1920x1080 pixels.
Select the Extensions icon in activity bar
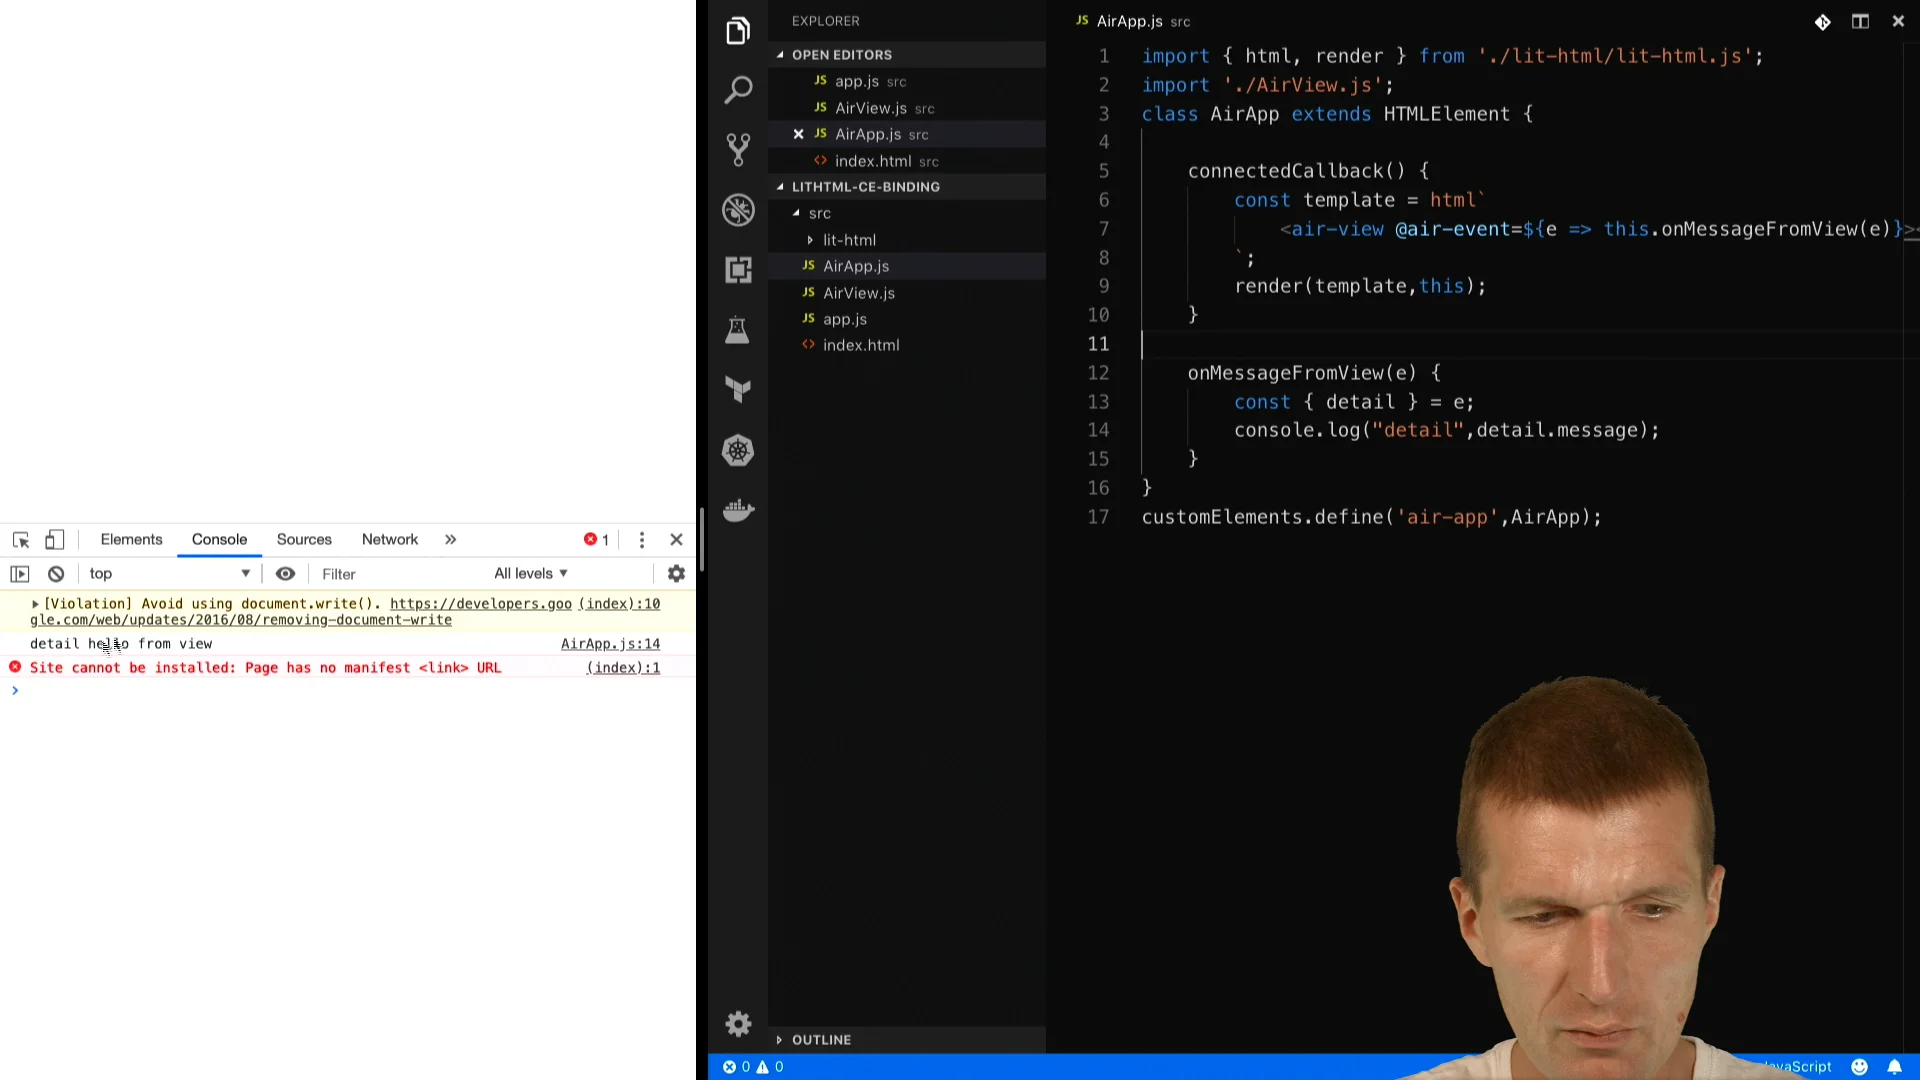737,270
